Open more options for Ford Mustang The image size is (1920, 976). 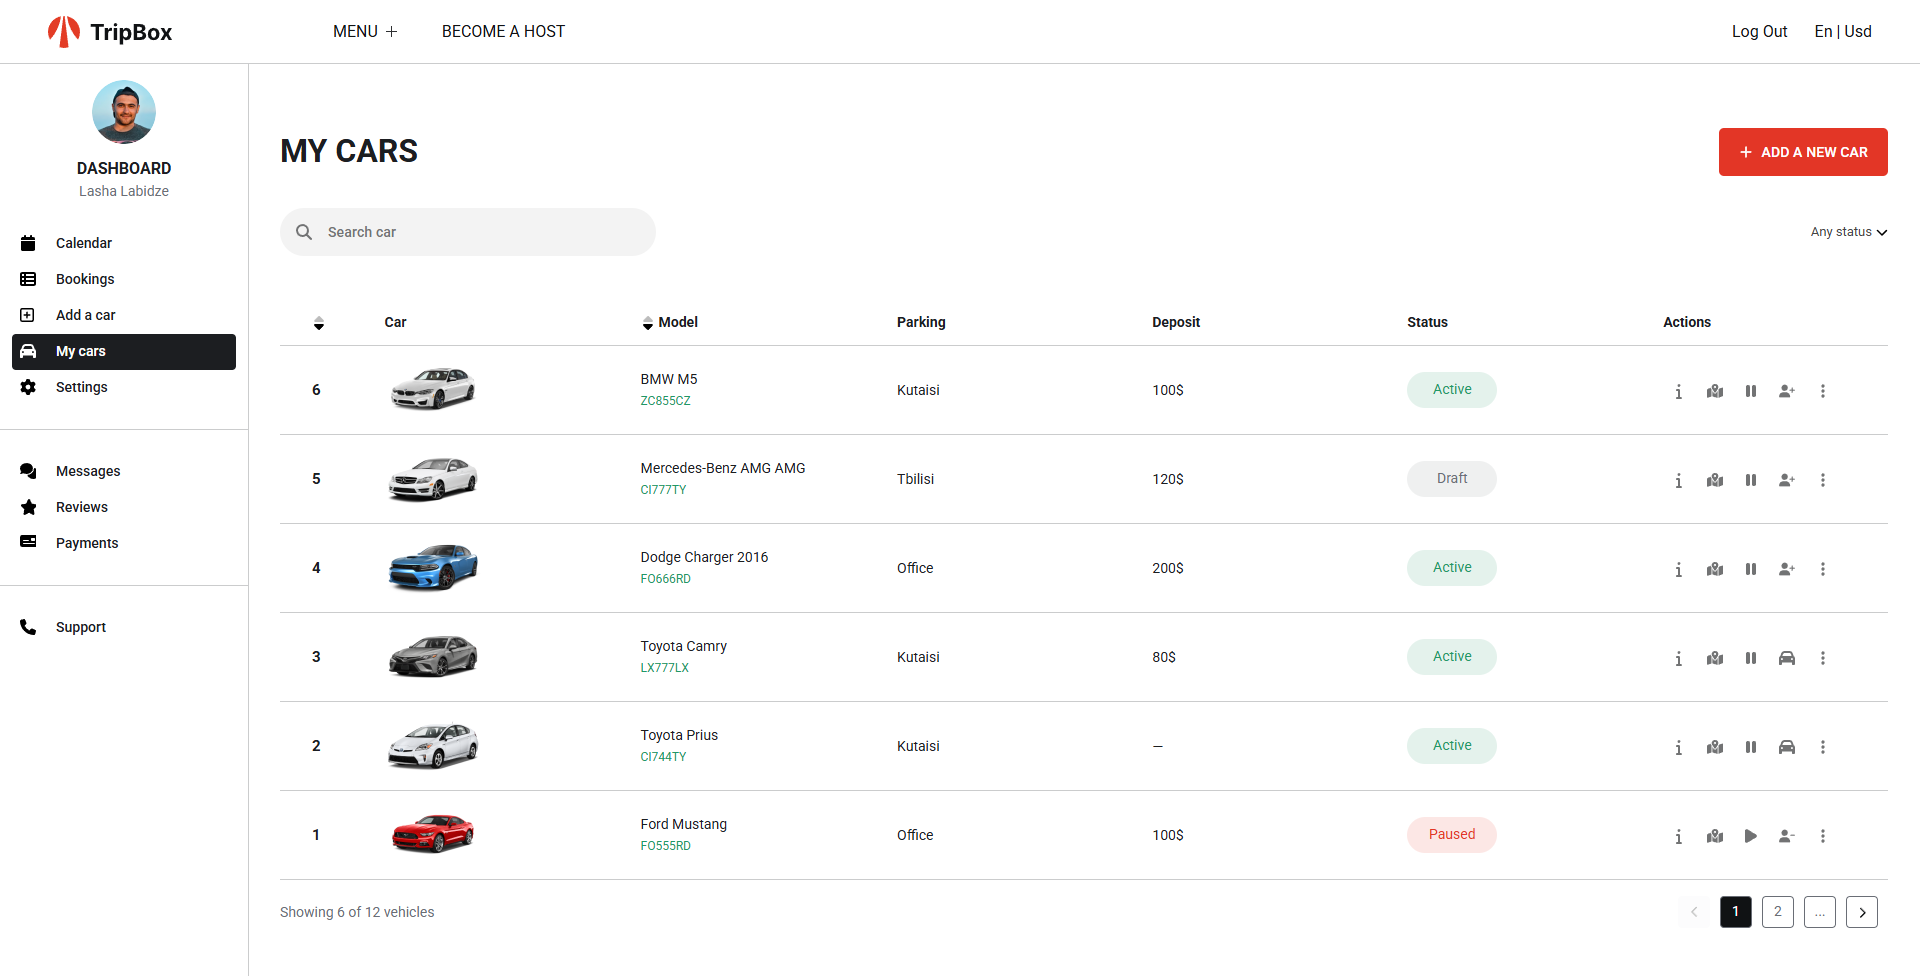pyautogui.click(x=1823, y=836)
